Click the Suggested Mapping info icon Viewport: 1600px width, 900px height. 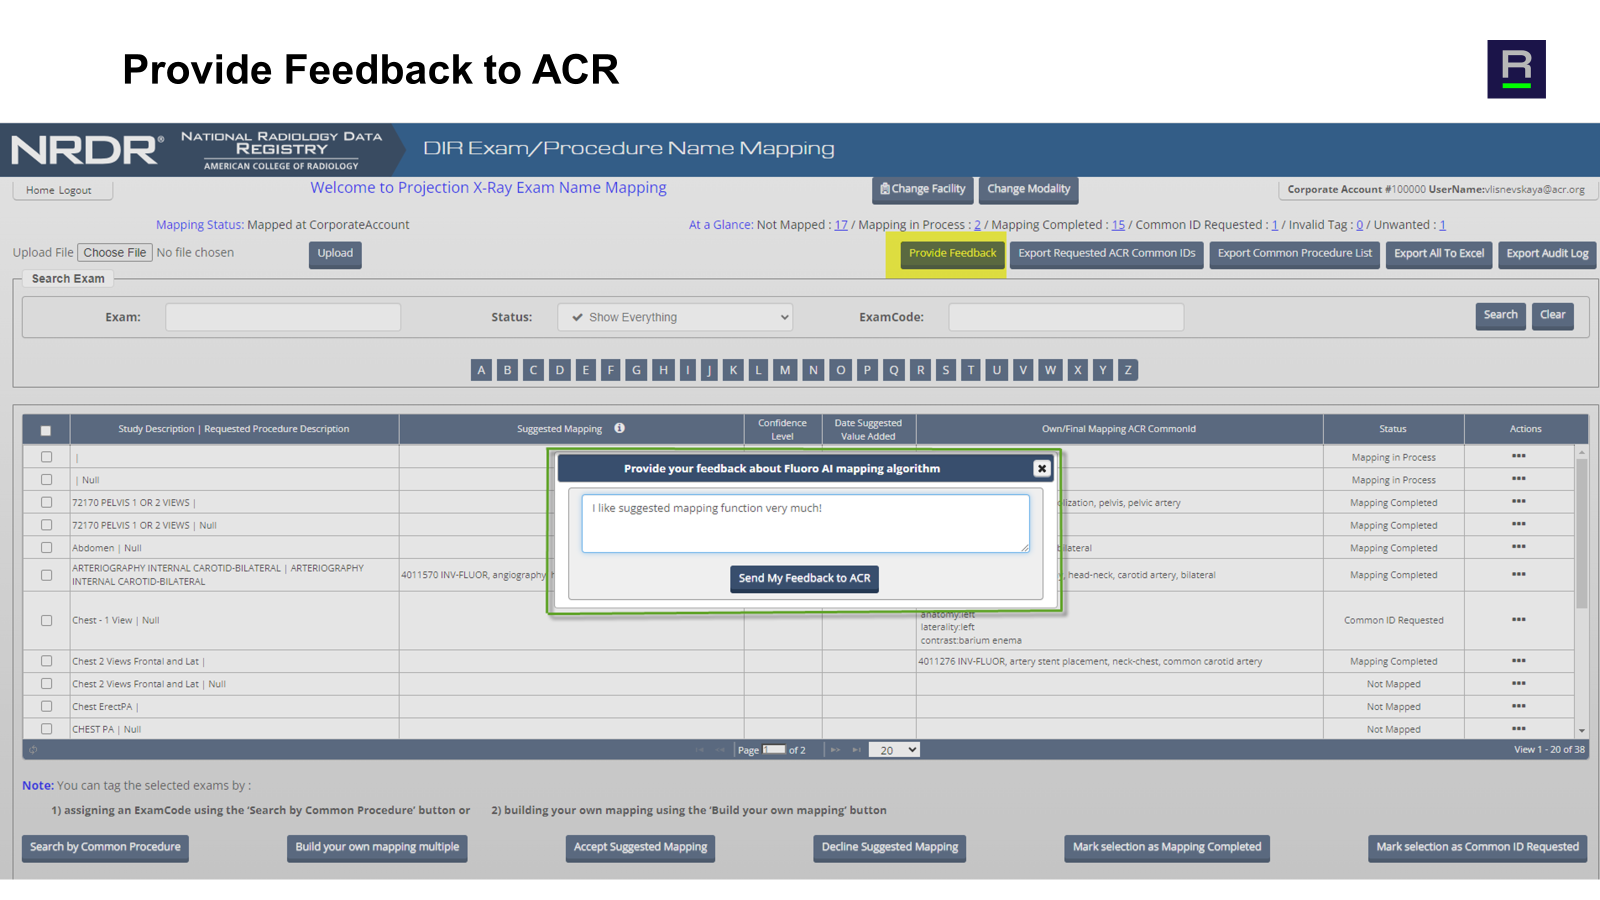click(619, 428)
